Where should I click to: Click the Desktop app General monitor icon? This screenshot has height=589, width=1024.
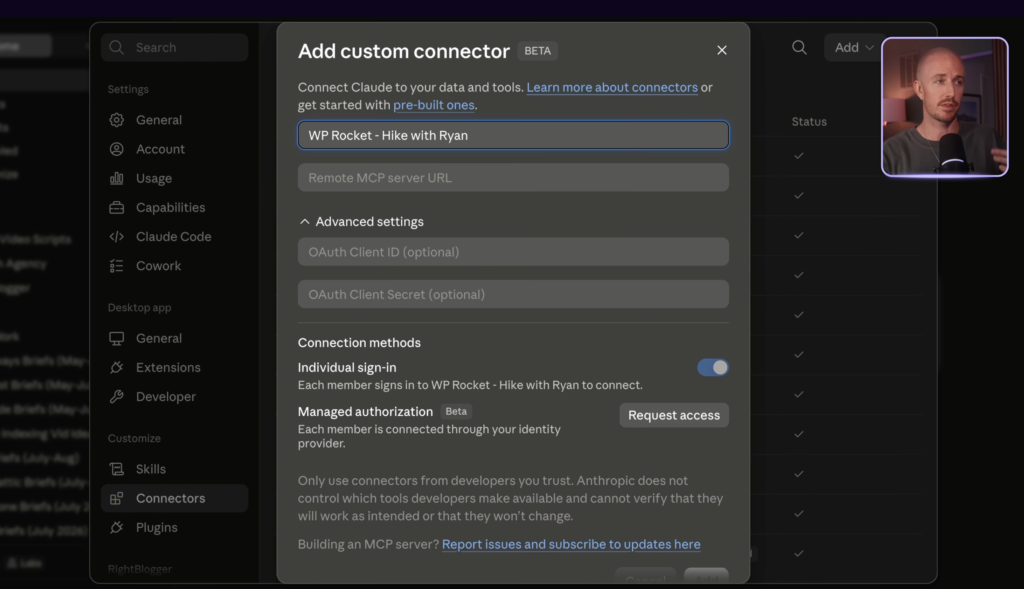[x=117, y=338]
